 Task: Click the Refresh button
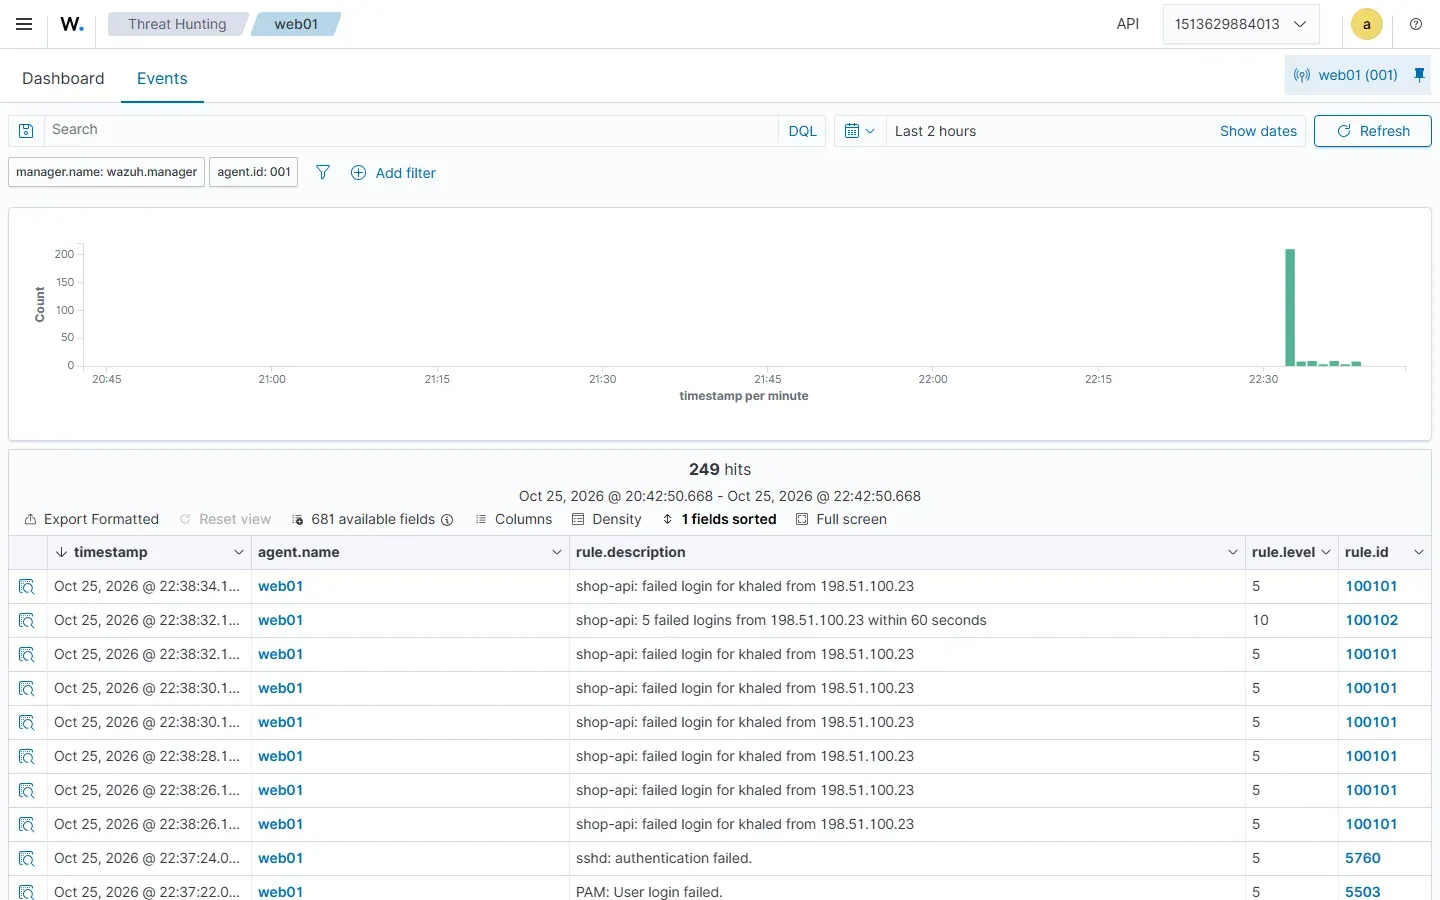pos(1372,131)
